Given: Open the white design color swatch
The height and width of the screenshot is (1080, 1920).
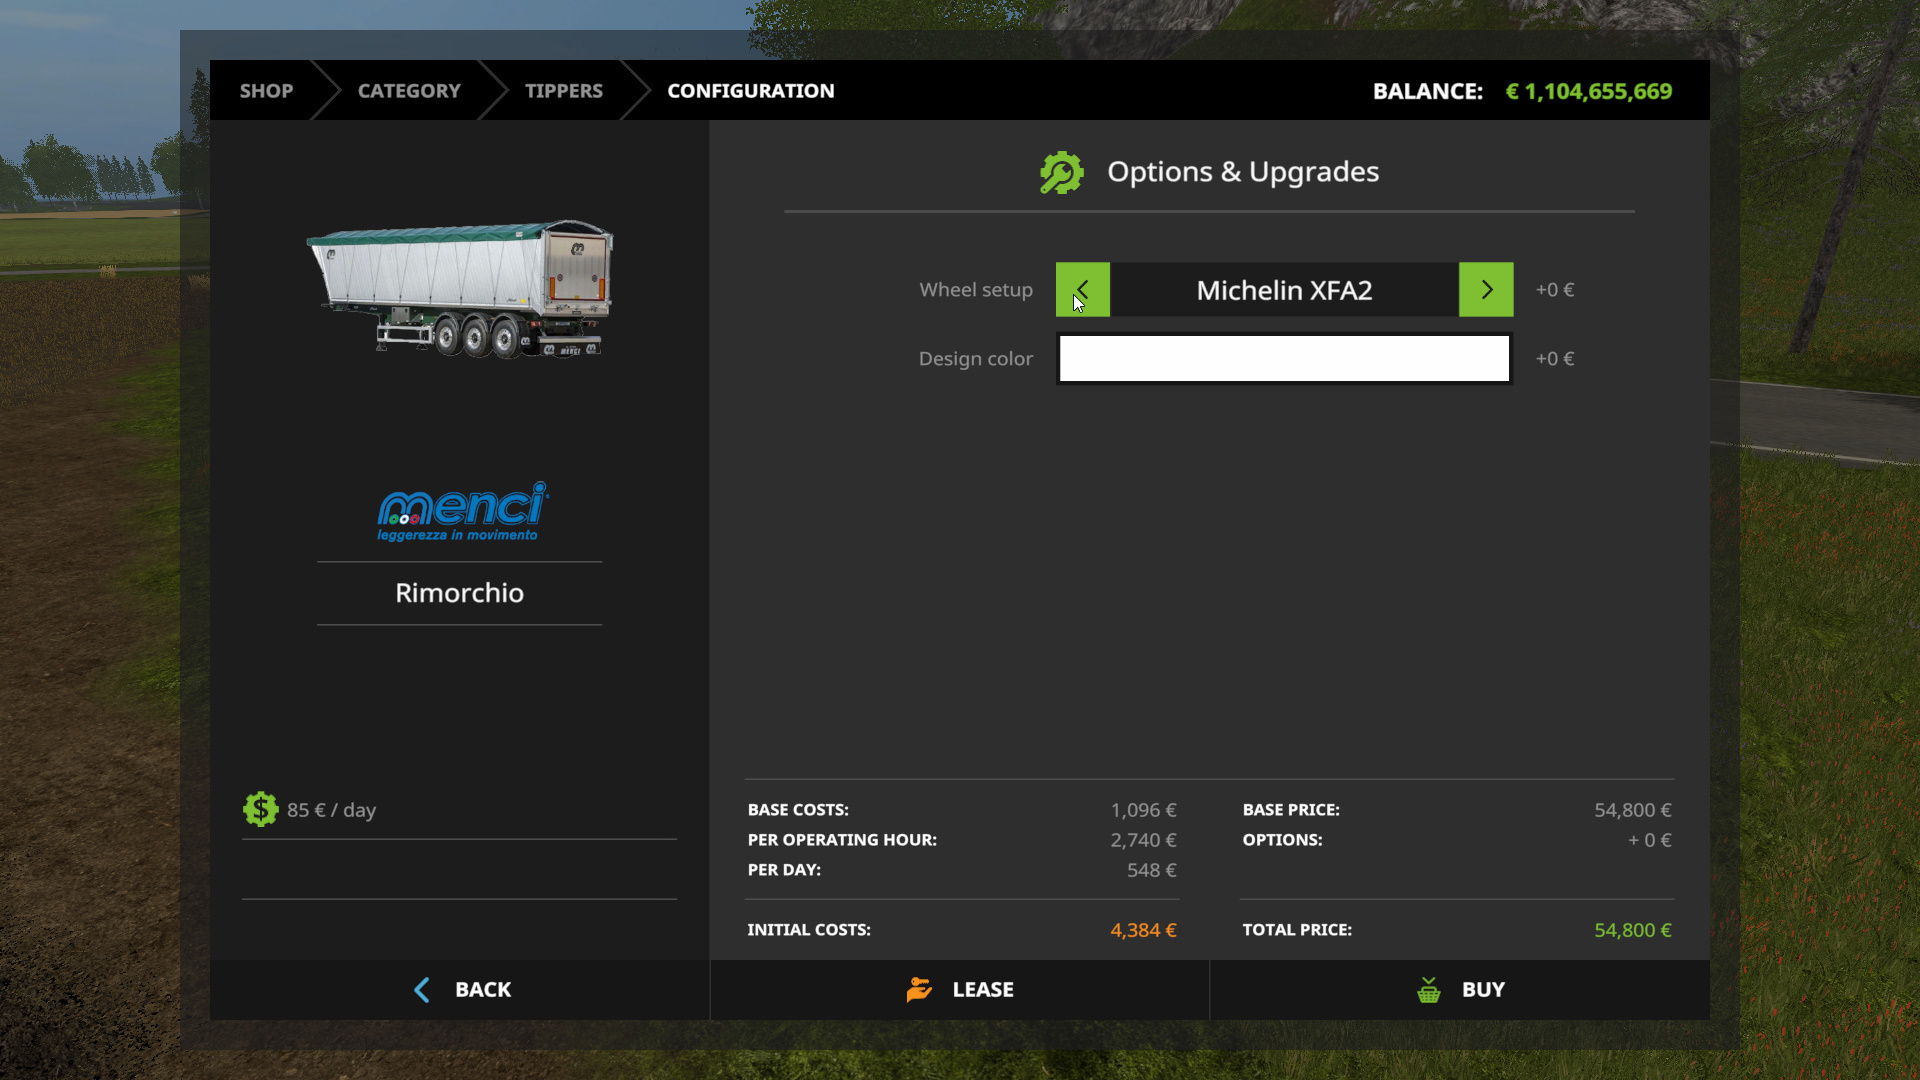Looking at the screenshot, I should pyautogui.click(x=1284, y=359).
